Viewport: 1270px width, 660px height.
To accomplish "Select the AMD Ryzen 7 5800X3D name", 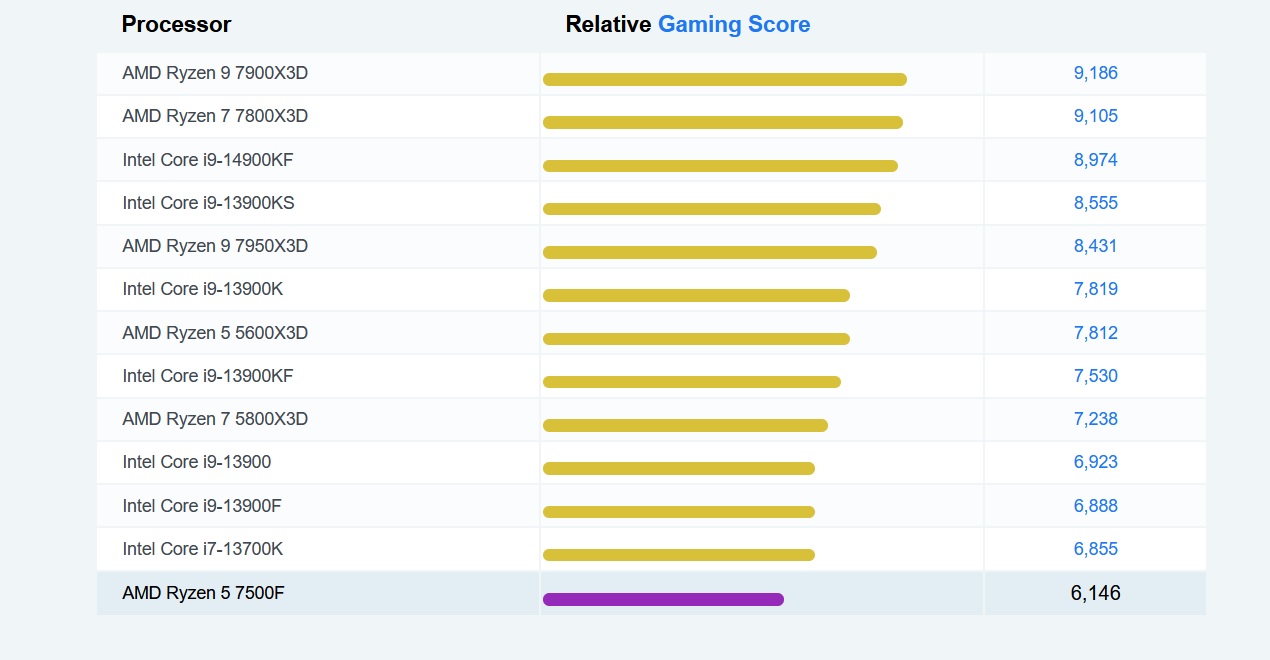I will click(x=215, y=419).
